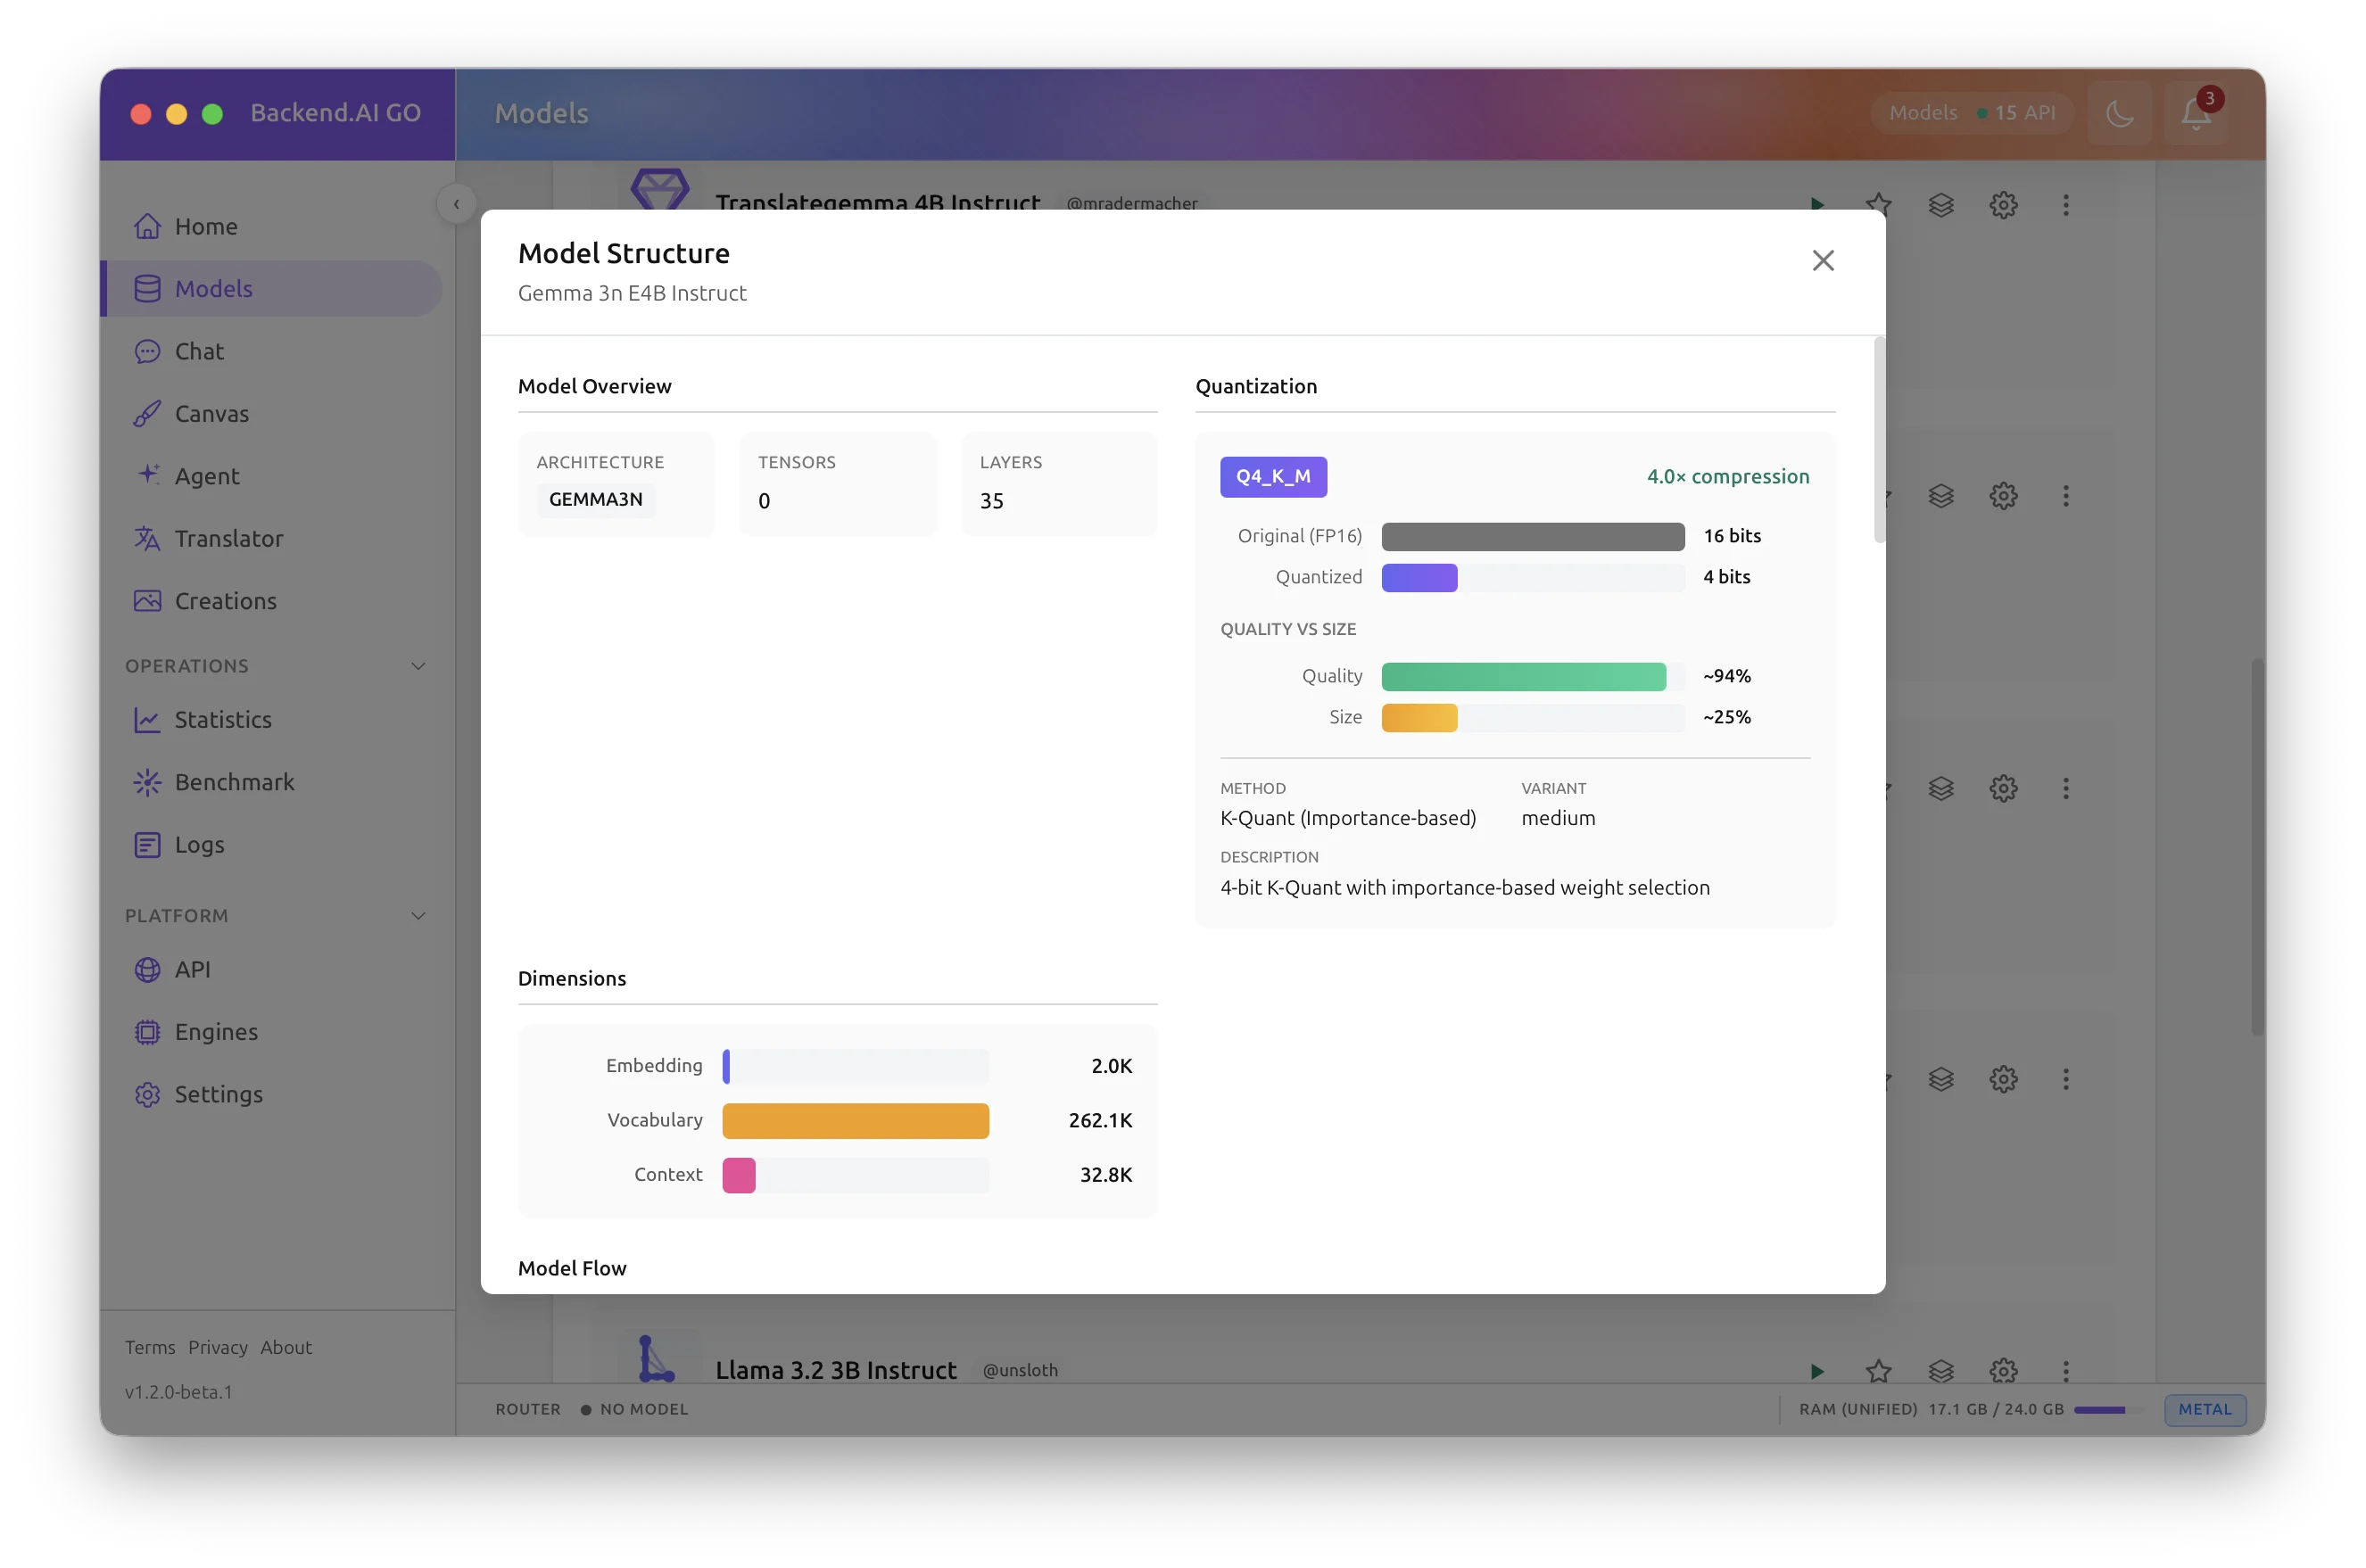
Task: Toggle dark mode moon icon
Action: (2119, 113)
